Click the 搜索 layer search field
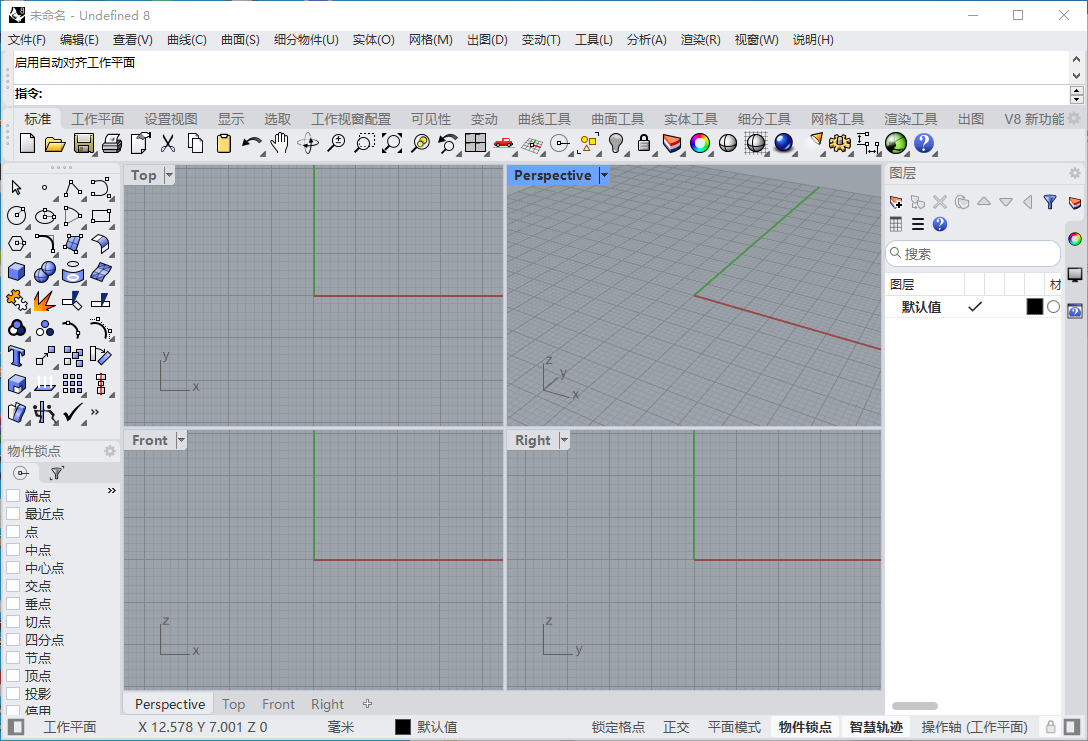 [973, 253]
